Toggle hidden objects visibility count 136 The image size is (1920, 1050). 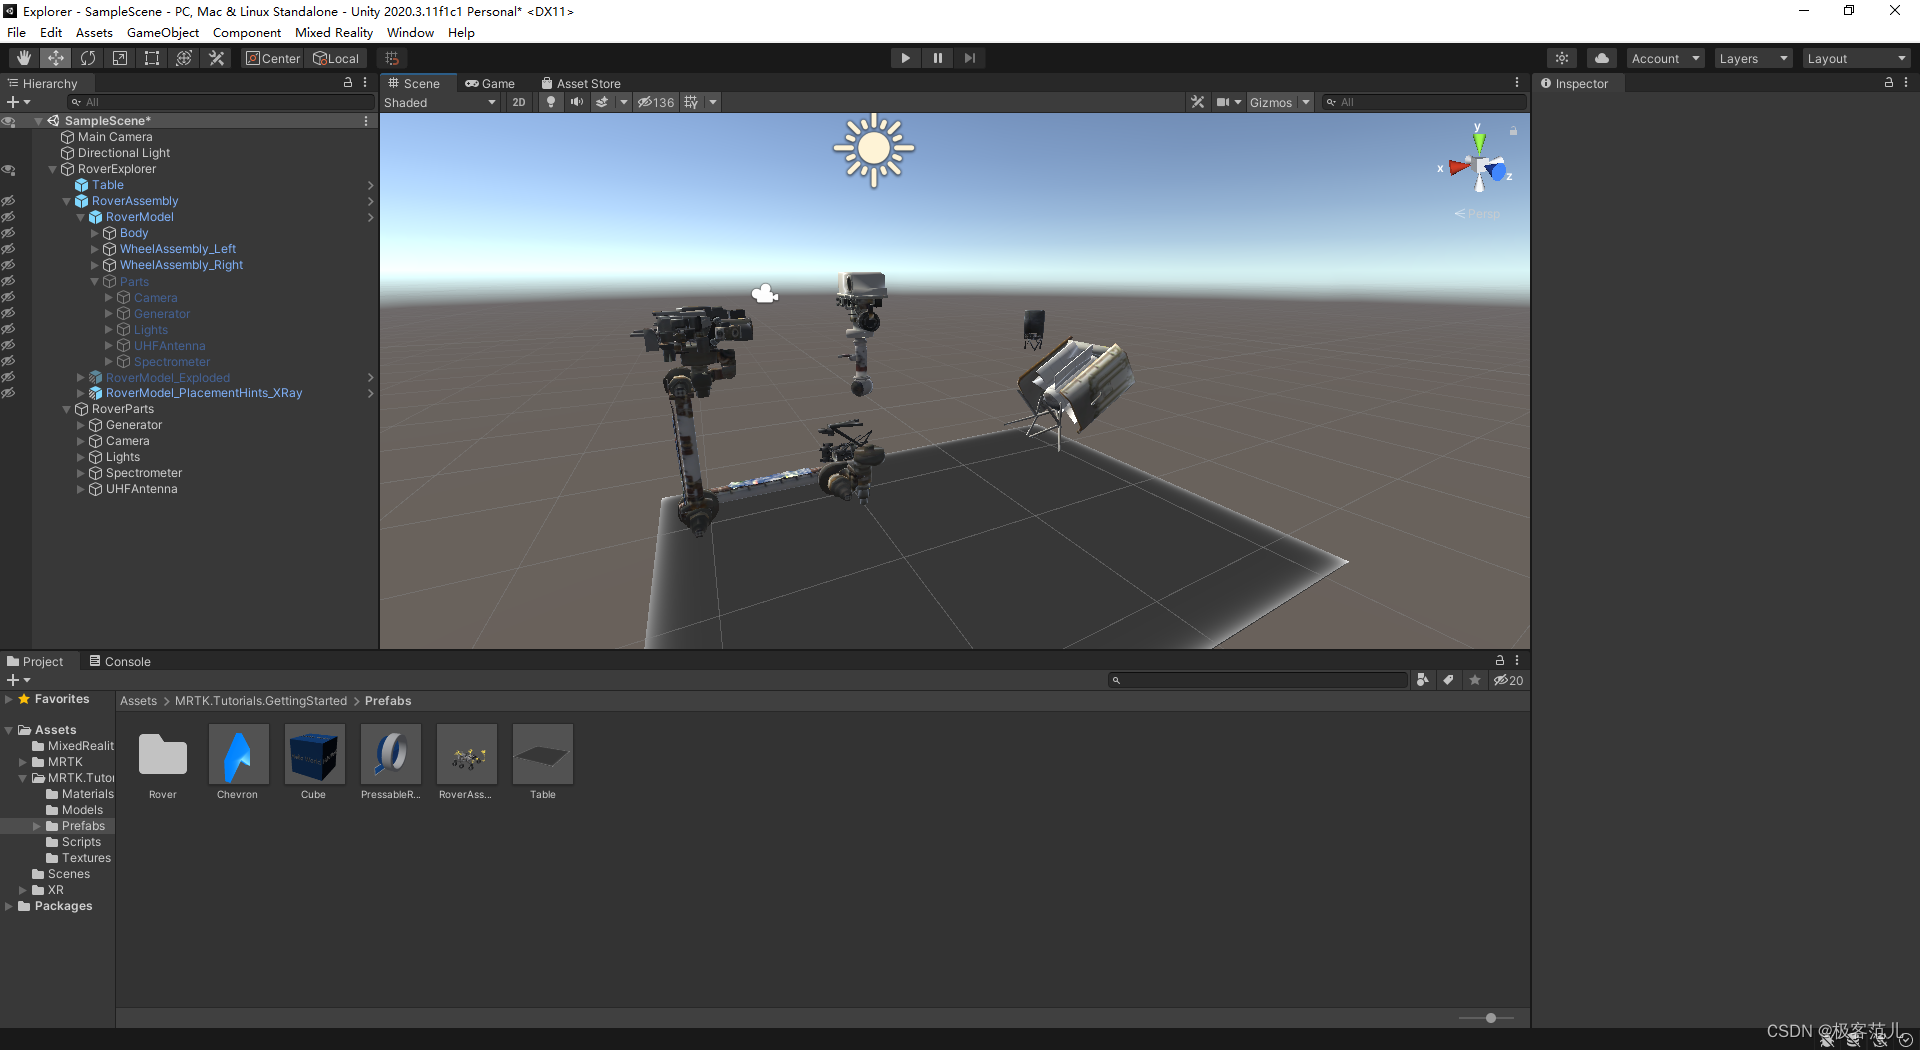(657, 102)
